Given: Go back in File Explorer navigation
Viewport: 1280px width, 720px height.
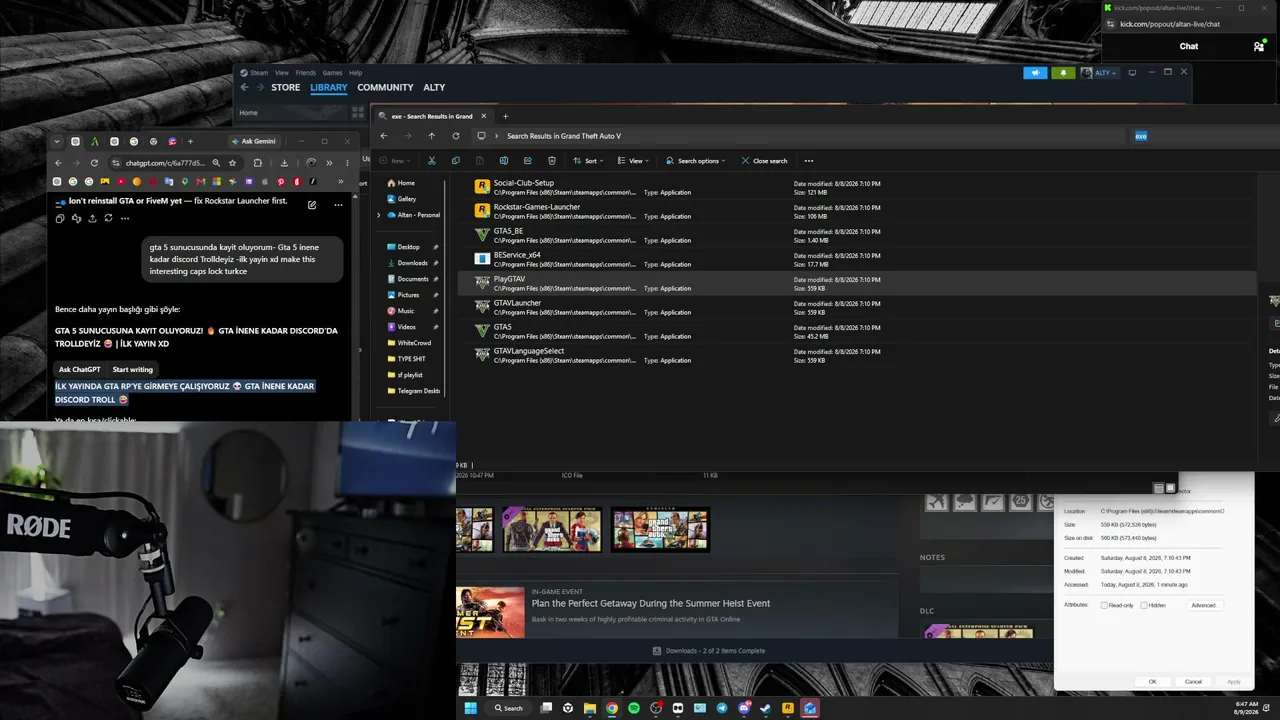Looking at the screenshot, I should pos(384,136).
